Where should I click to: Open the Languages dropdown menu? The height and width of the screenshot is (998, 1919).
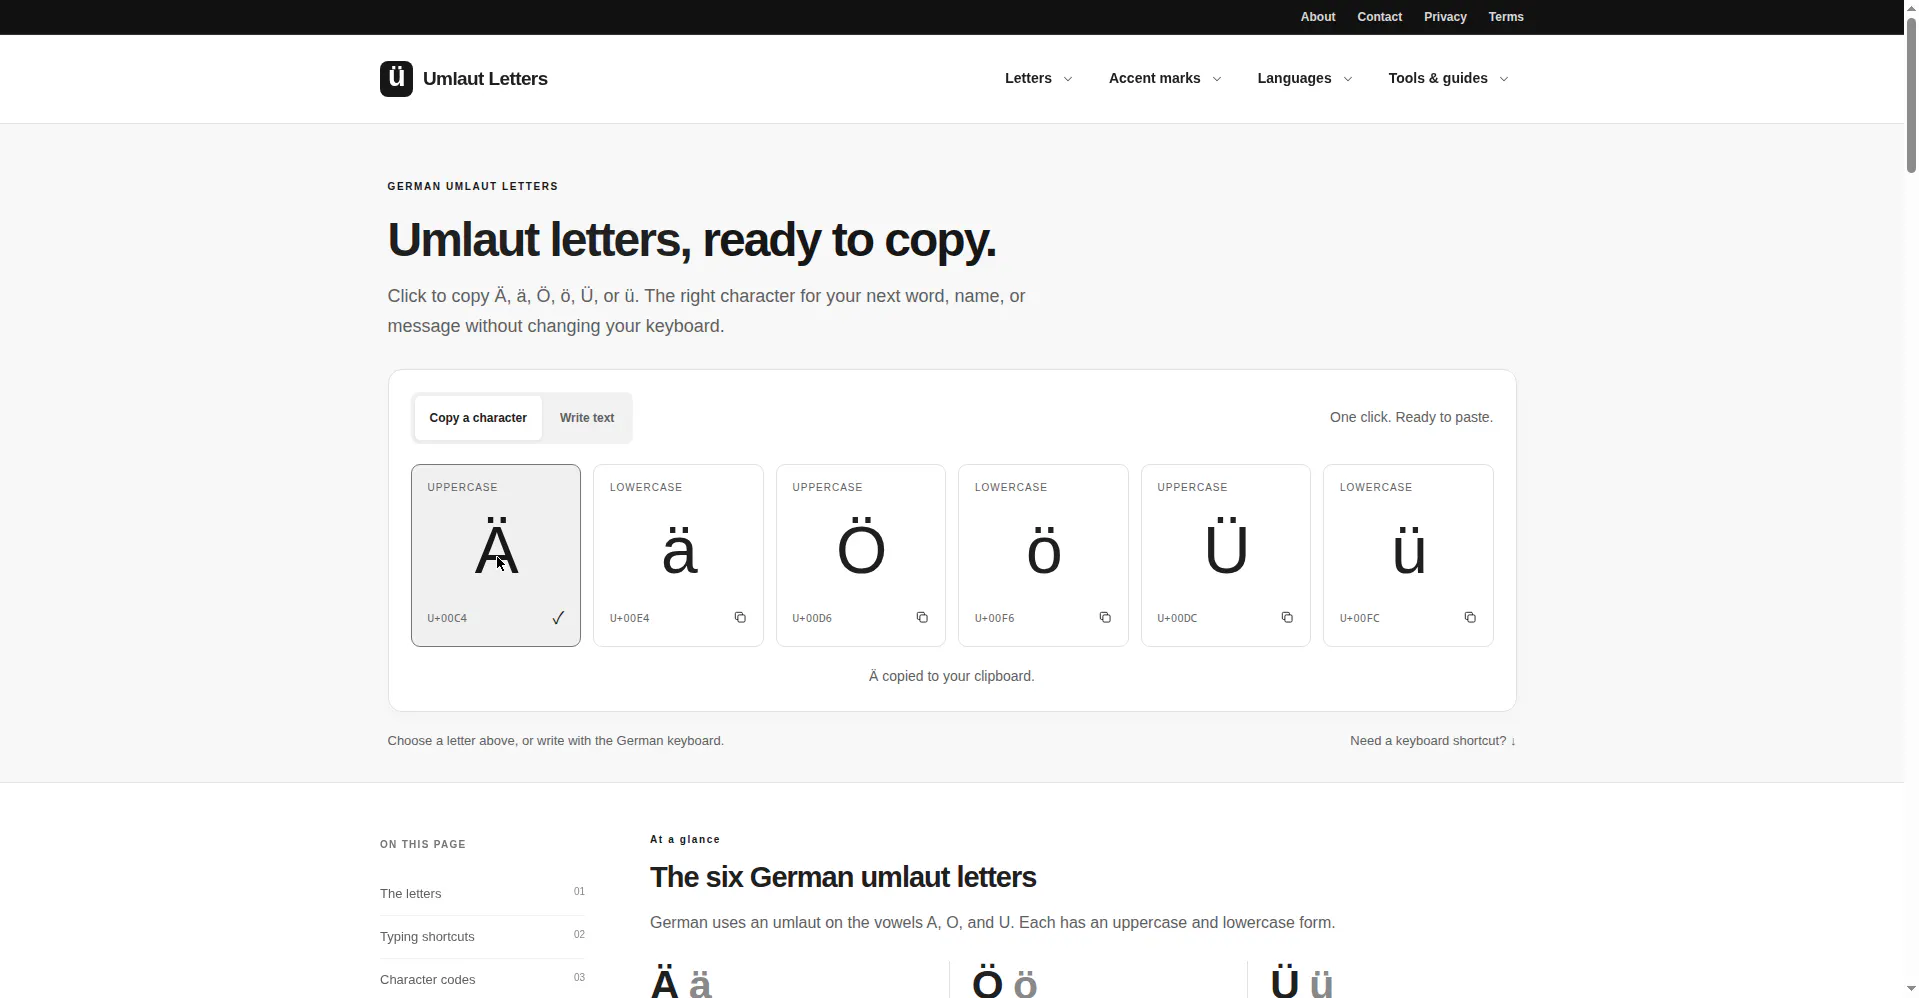click(1304, 79)
